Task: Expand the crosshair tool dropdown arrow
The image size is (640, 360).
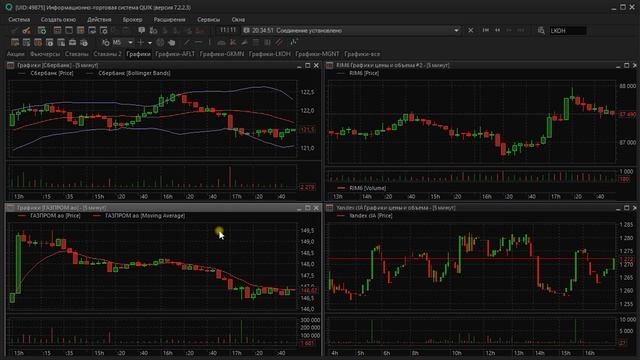Action: click(150, 42)
